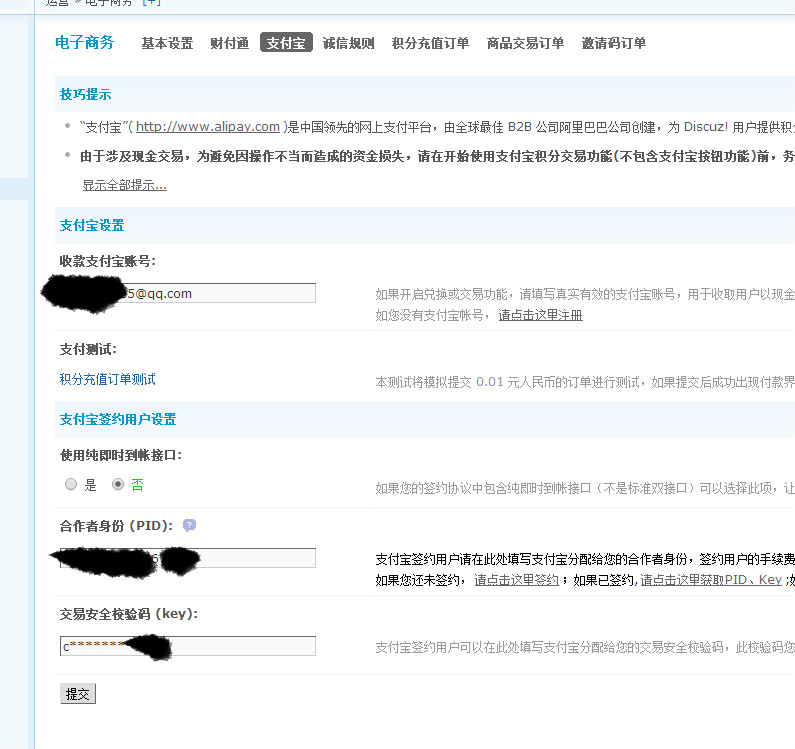
Task: Focus the 交易安全校验码 key field
Action: pos(188,646)
